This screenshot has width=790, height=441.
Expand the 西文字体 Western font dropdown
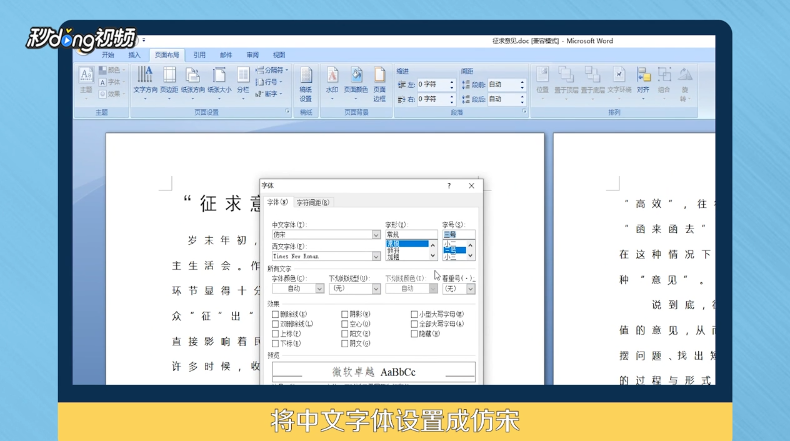(x=376, y=257)
